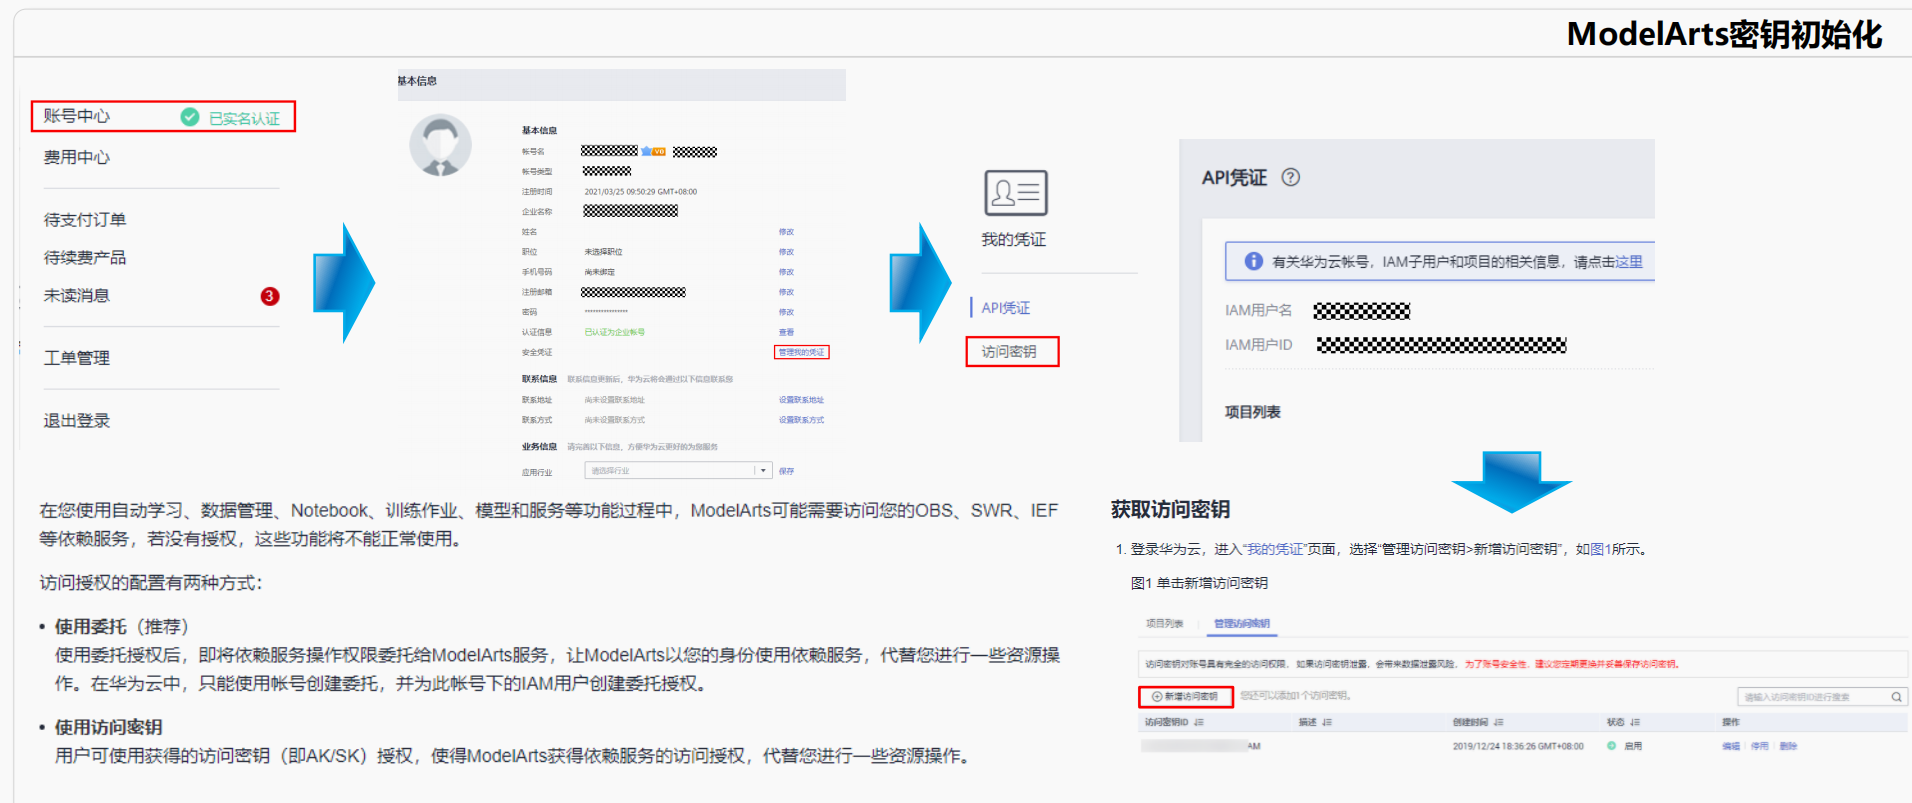Click the 项目列表 heading under IAM用户ID
Image resolution: width=1912 pixels, height=803 pixels.
click(x=1253, y=412)
